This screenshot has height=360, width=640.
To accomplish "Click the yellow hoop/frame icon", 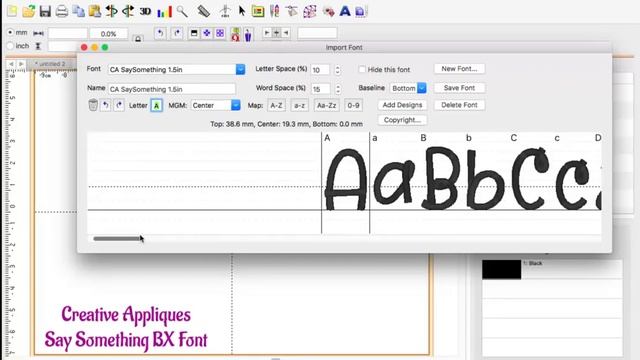I will pos(258,11).
